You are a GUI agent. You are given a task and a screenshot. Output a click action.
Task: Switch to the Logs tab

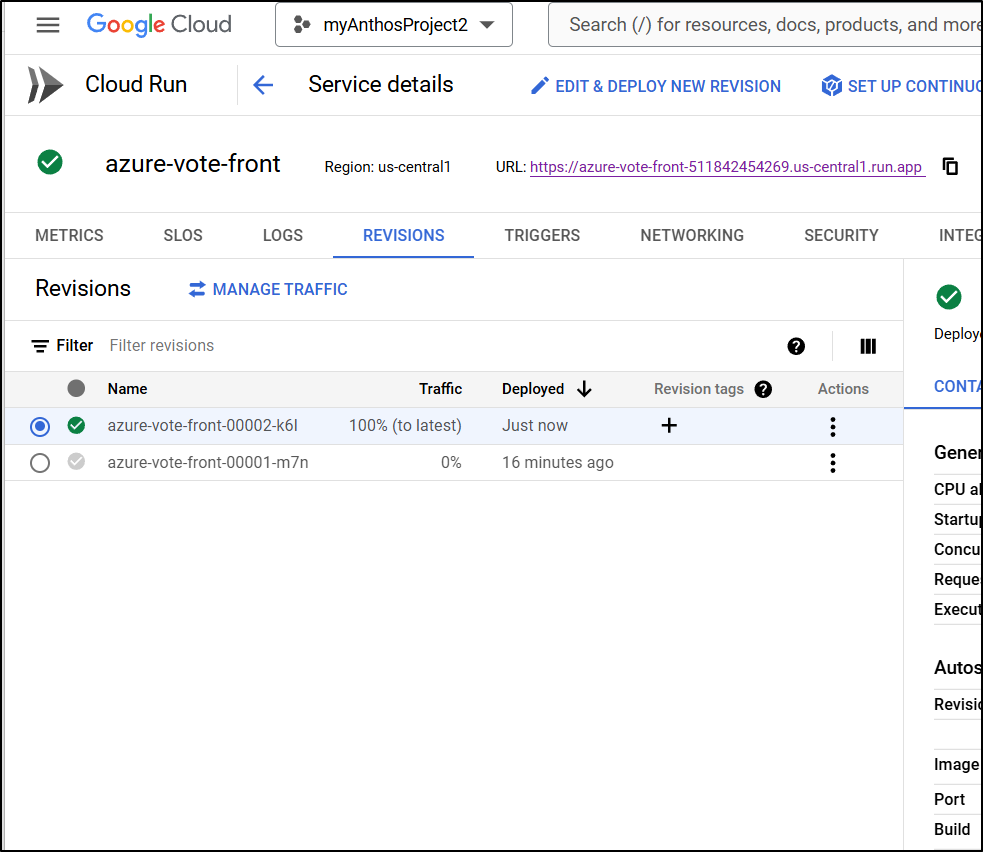pyautogui.click(x=283, y=235)
